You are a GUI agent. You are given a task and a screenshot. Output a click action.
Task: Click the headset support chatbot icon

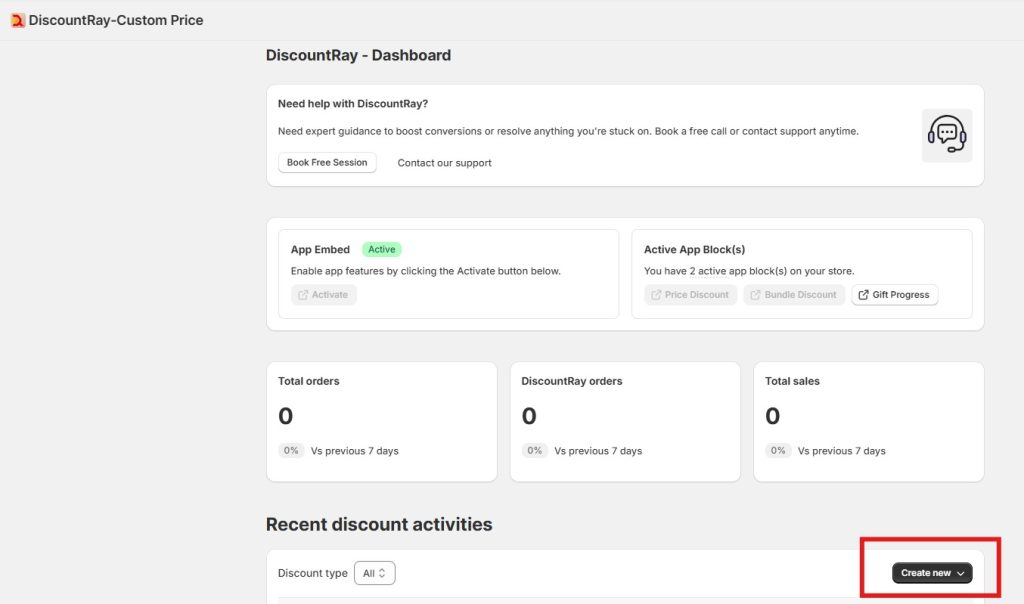tap(946, 134)
